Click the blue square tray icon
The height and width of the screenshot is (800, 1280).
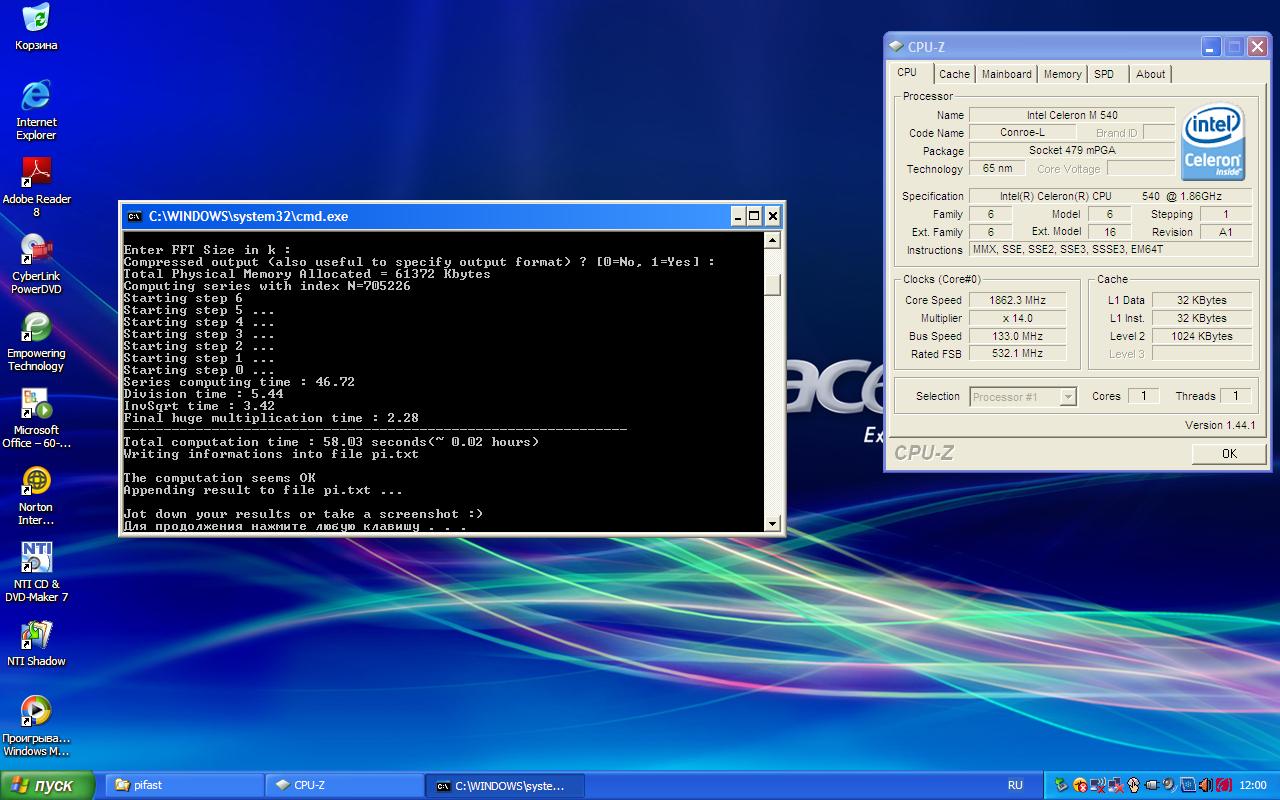coord(1188,785)
